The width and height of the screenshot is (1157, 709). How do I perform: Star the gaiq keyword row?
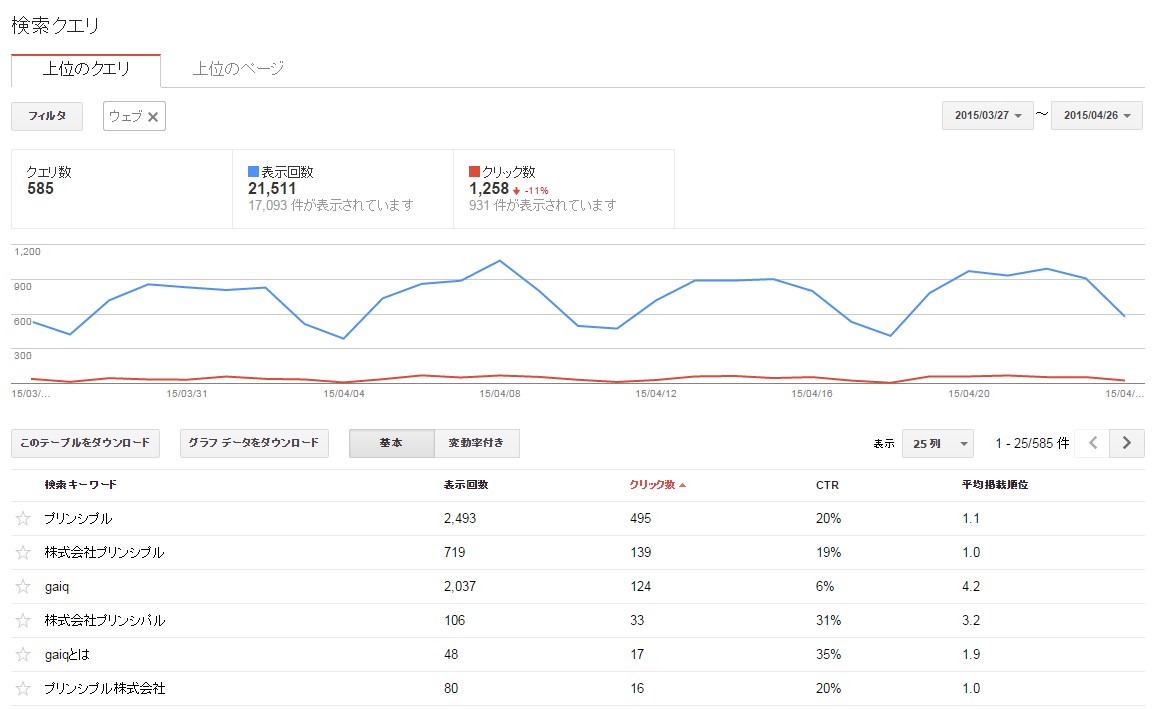tap(24, 587)
